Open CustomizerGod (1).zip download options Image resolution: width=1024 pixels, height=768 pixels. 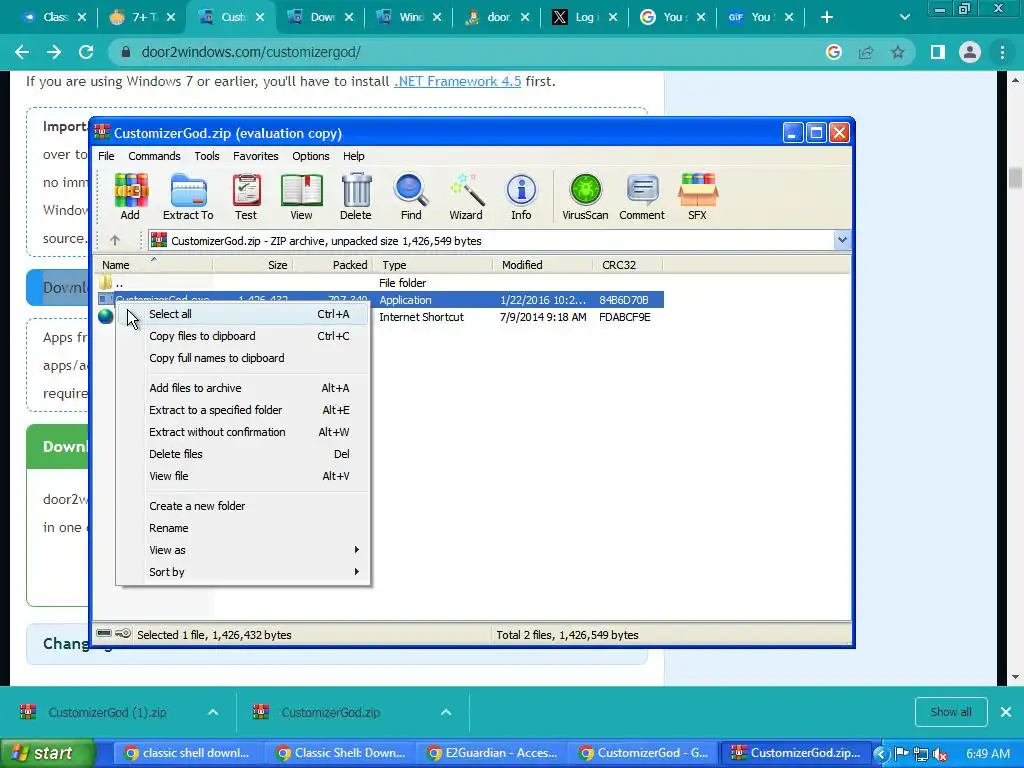pyautogui.click(x=213, y=712)
